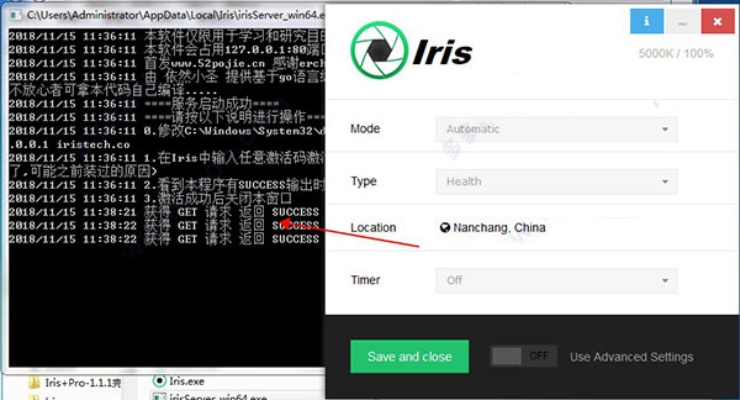Expand the Timer dropdown showing Off
This screenshot has height=400, width=740.
tap(556, 280)
